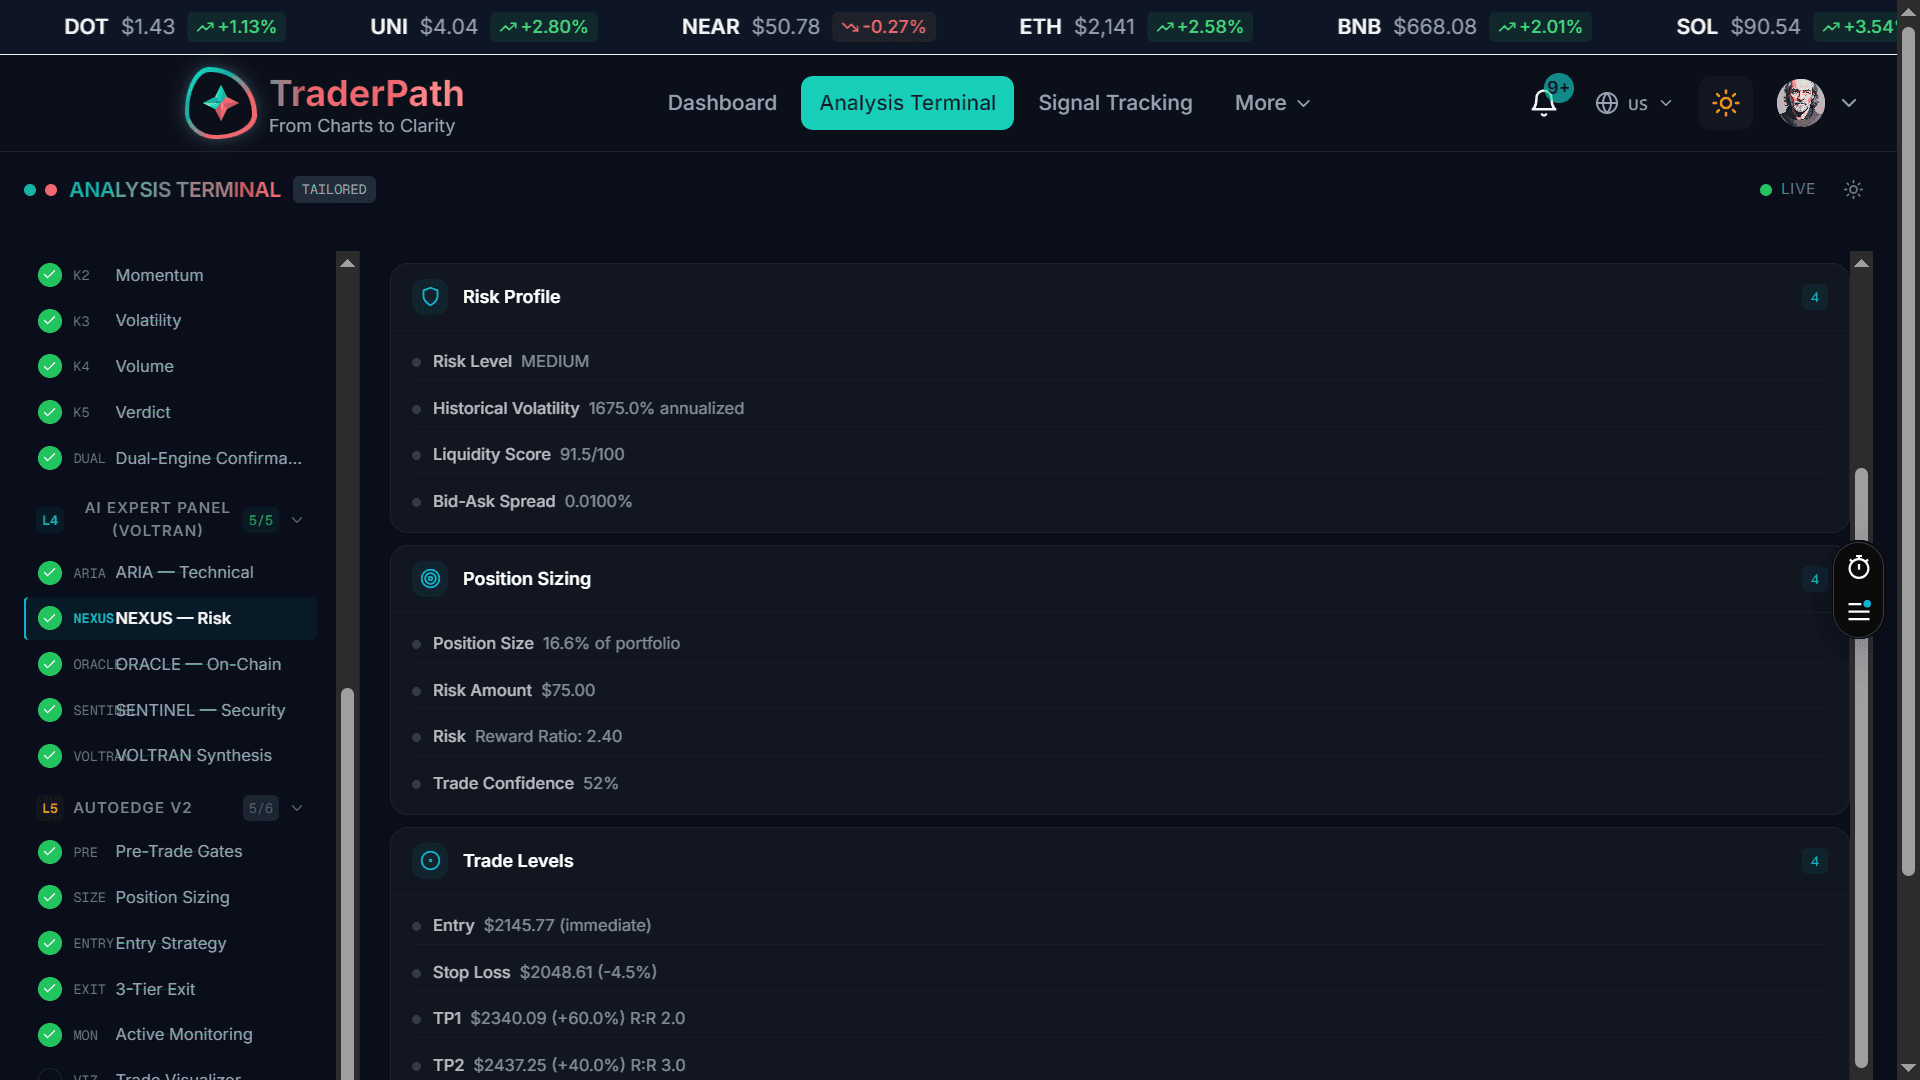
Task: Click Liquidity Score 91.5/100 row
Action: [x=1119, y=454]
